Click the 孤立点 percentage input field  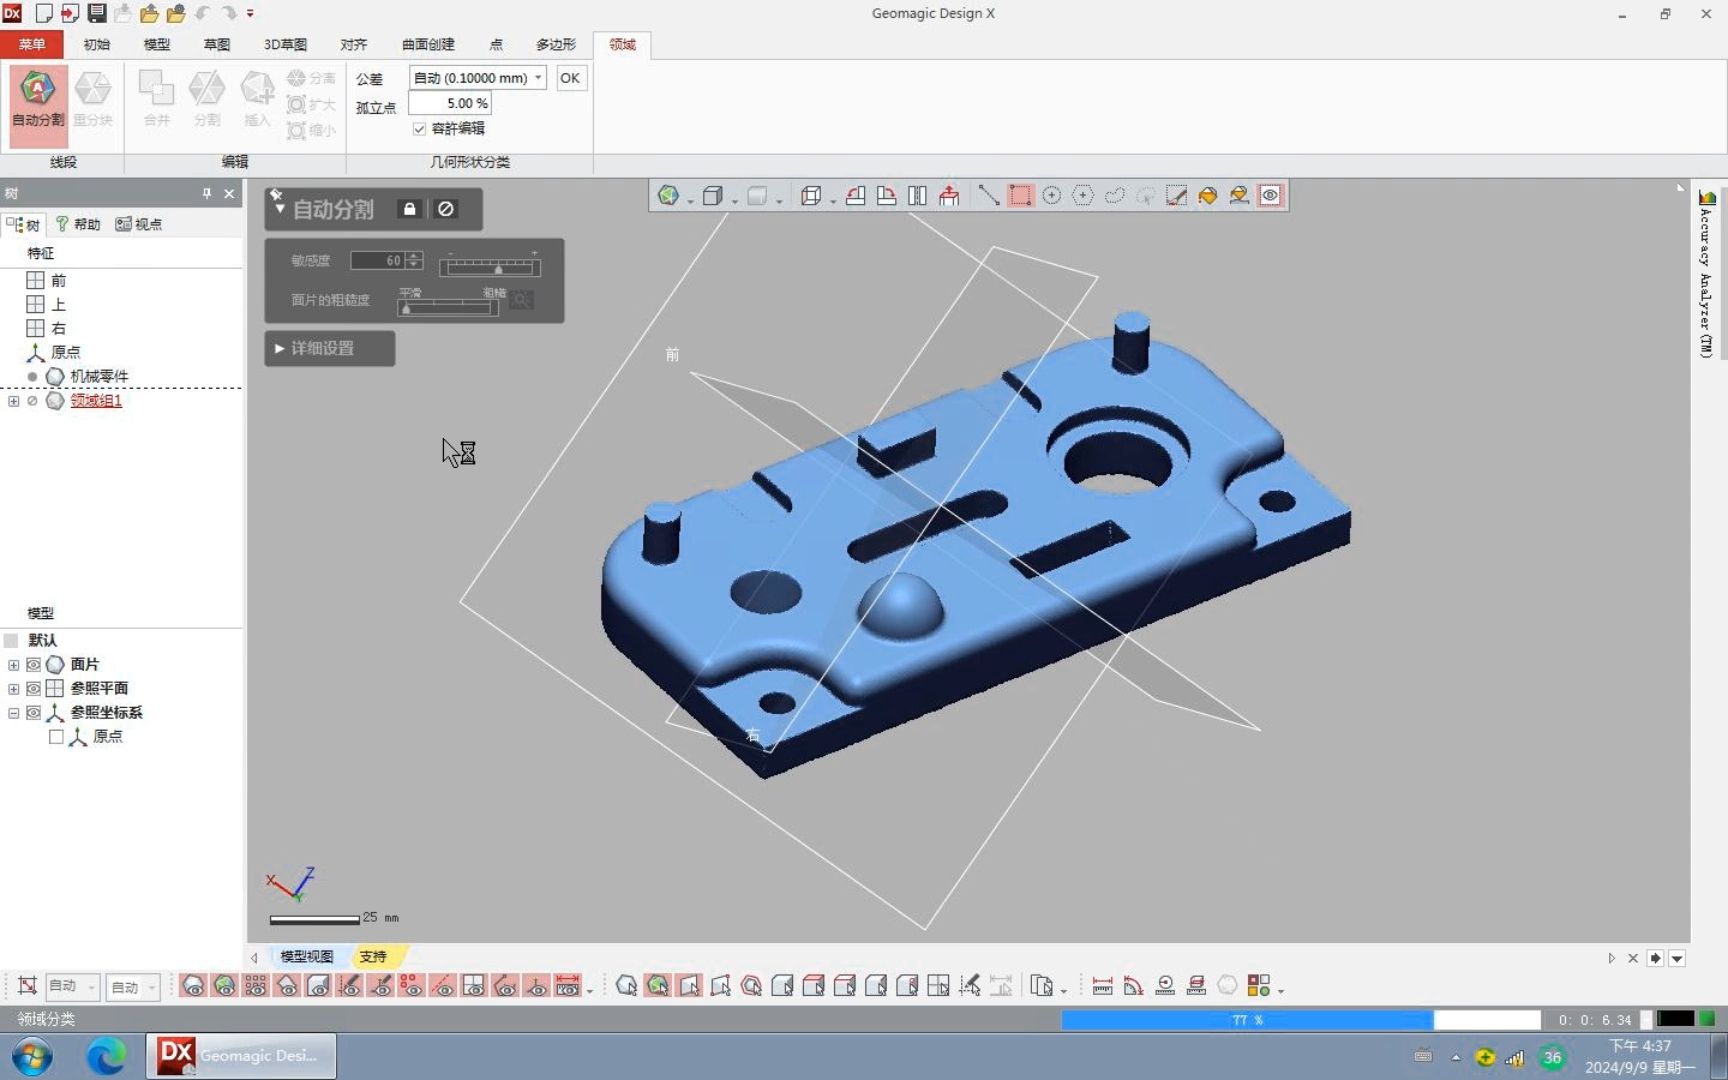tap(451, 103)
